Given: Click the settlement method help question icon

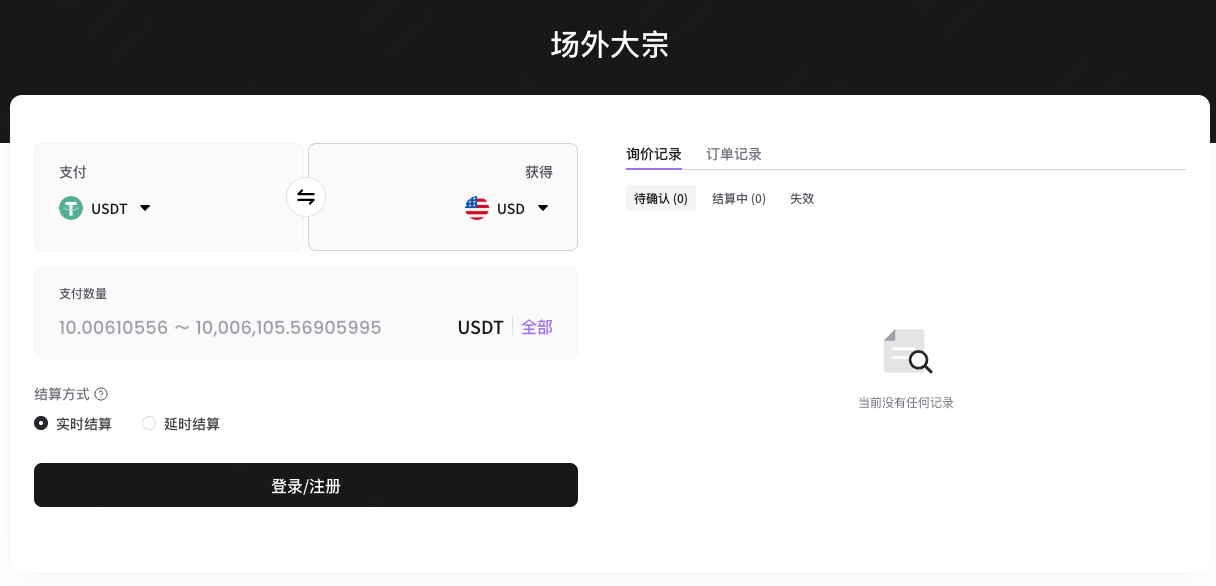Looking at the screenshot, I should 101,394.
